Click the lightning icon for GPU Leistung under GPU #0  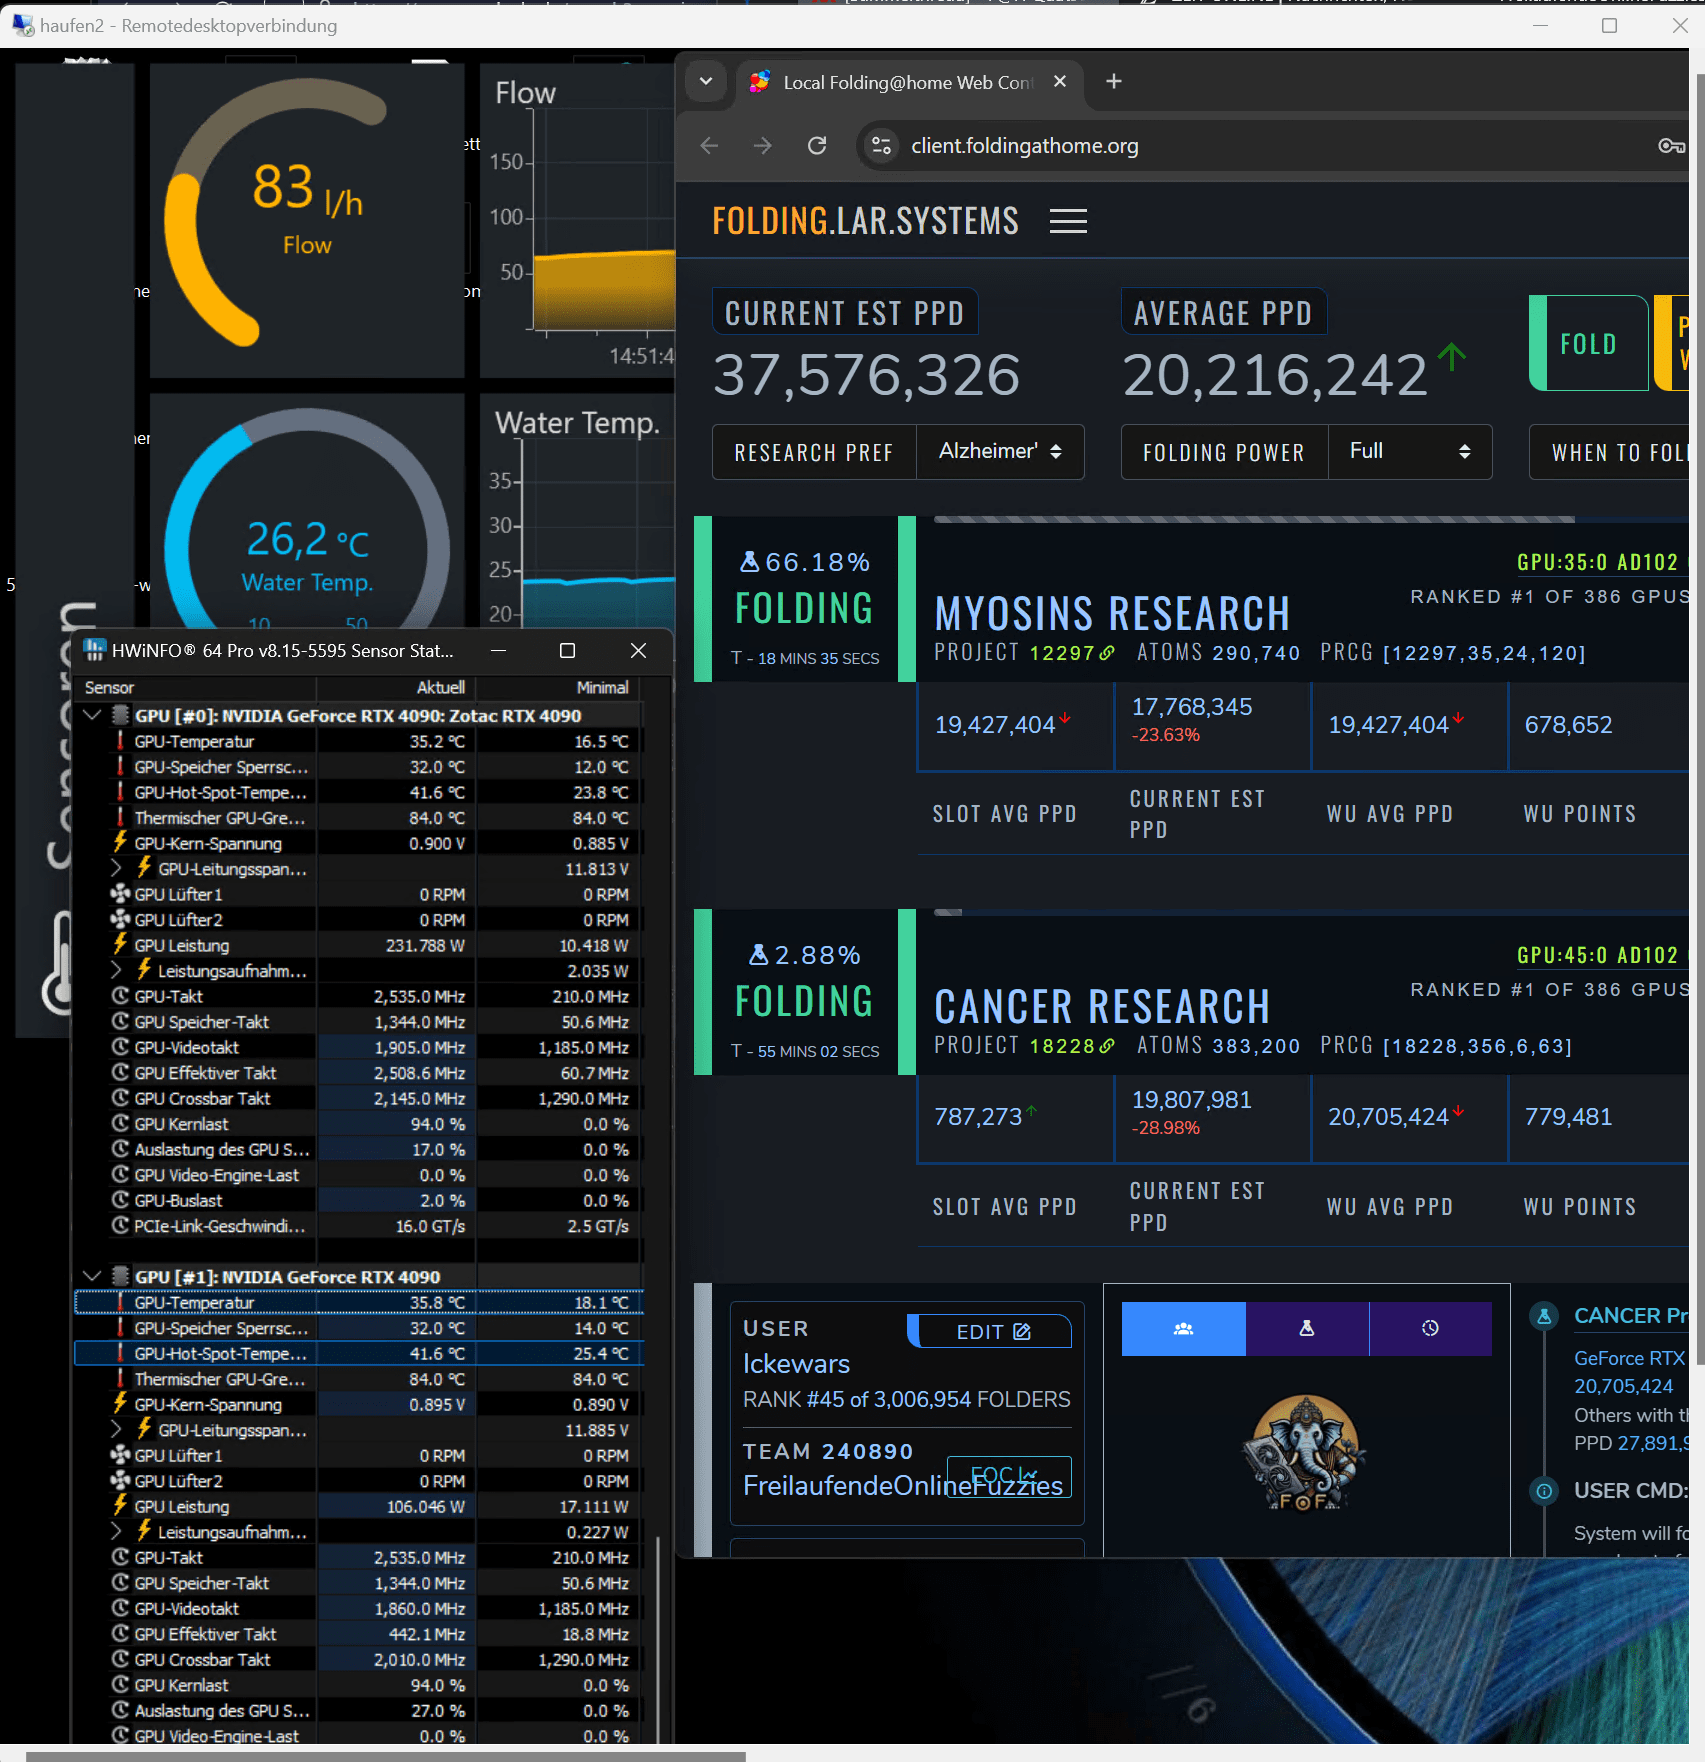120,945
